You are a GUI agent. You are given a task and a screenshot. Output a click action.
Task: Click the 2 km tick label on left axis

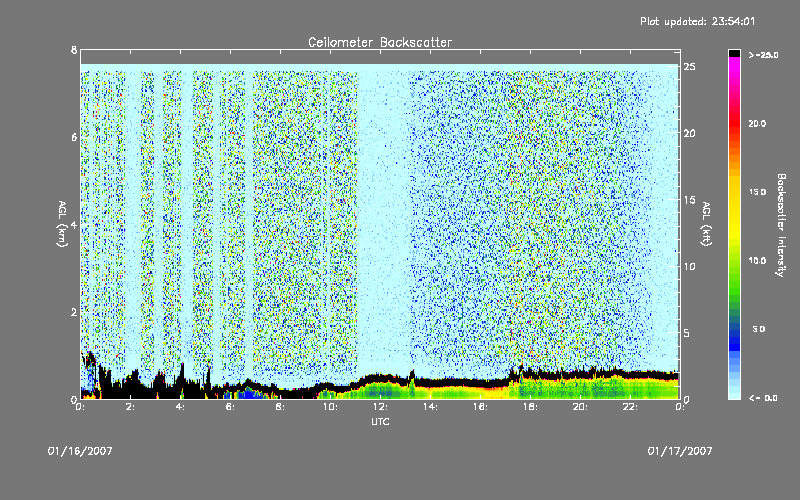(x=74, y=312)
